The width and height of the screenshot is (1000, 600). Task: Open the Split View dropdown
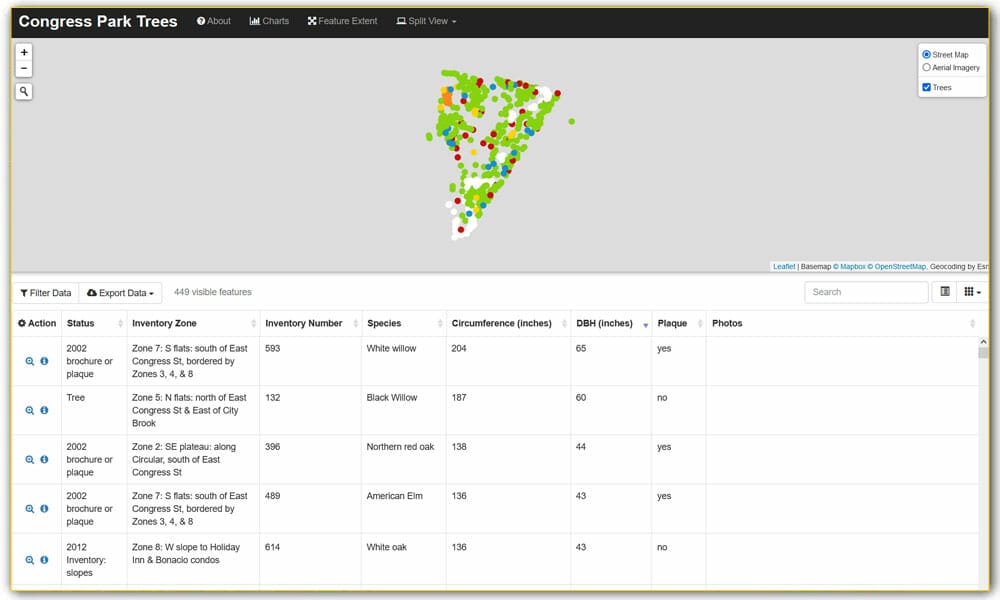point(426,20)
